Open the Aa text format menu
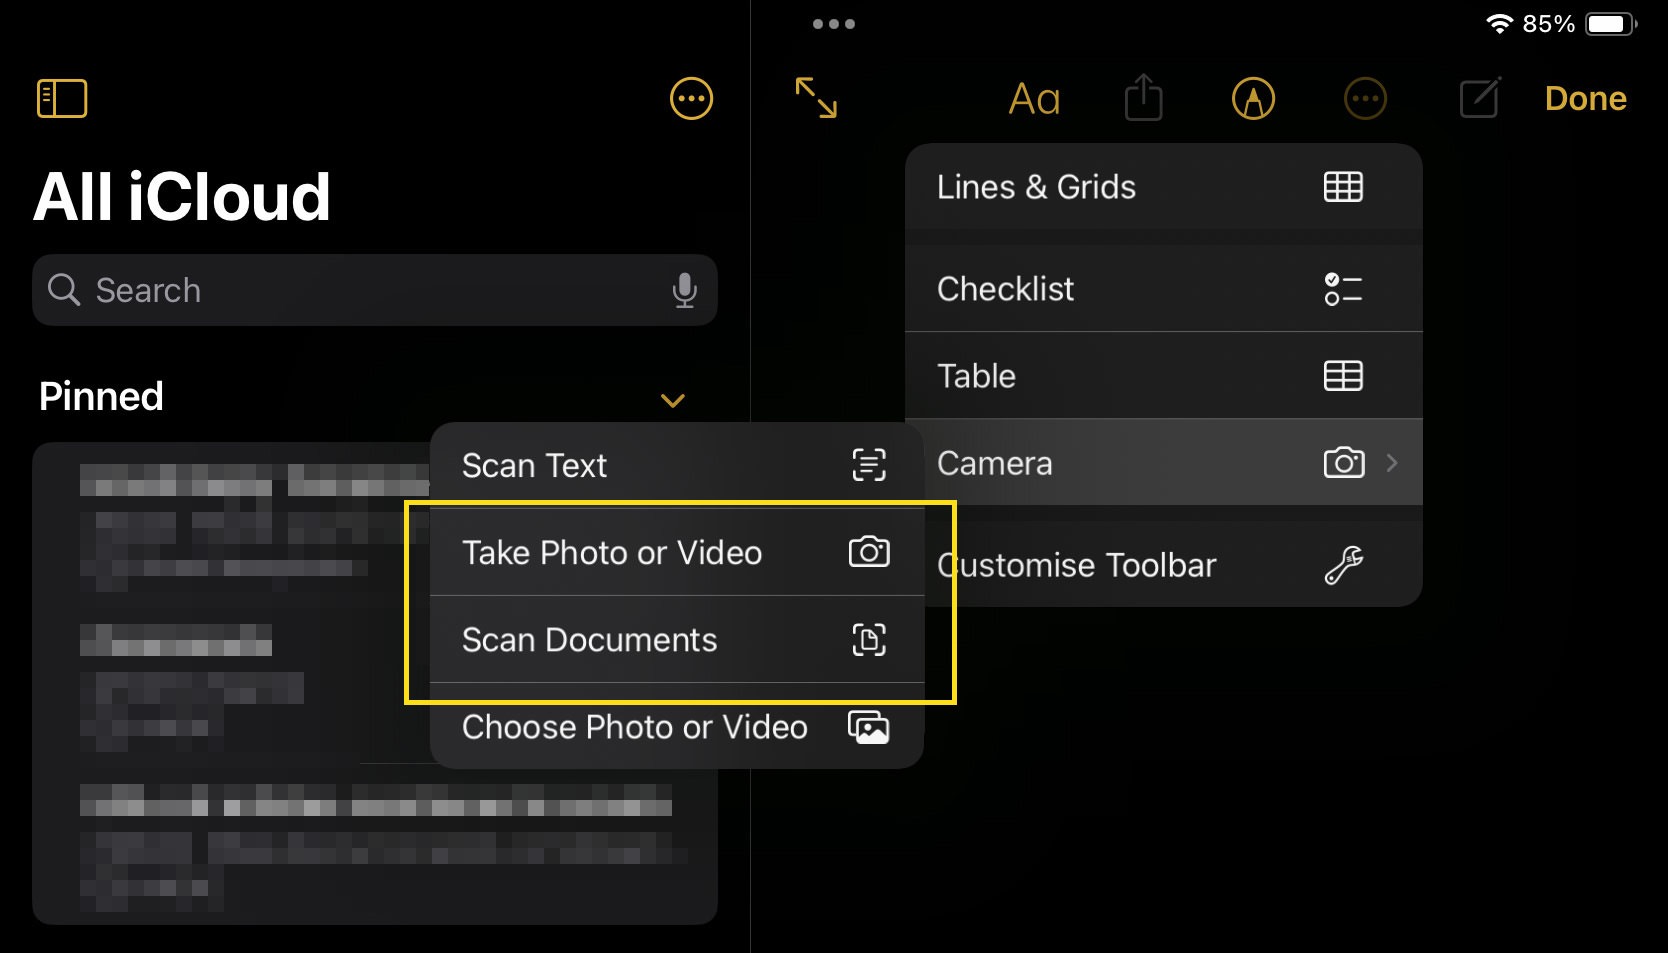 pyautogui.click(x=1034, y=99)
